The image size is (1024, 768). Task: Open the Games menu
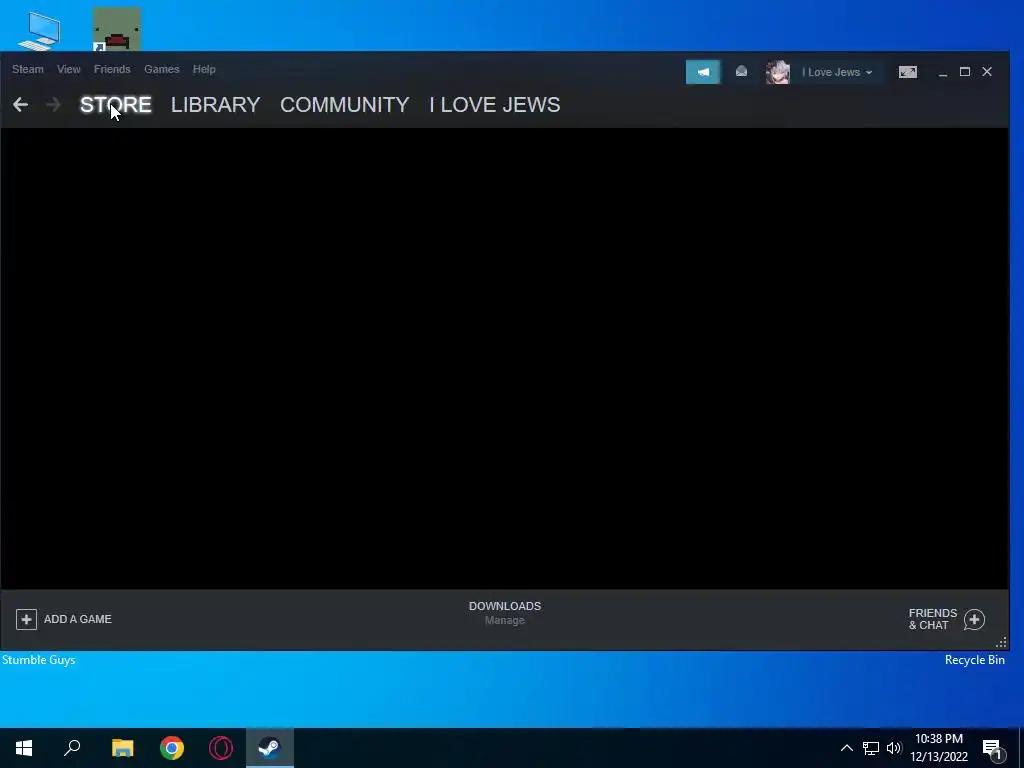[161, 69]
